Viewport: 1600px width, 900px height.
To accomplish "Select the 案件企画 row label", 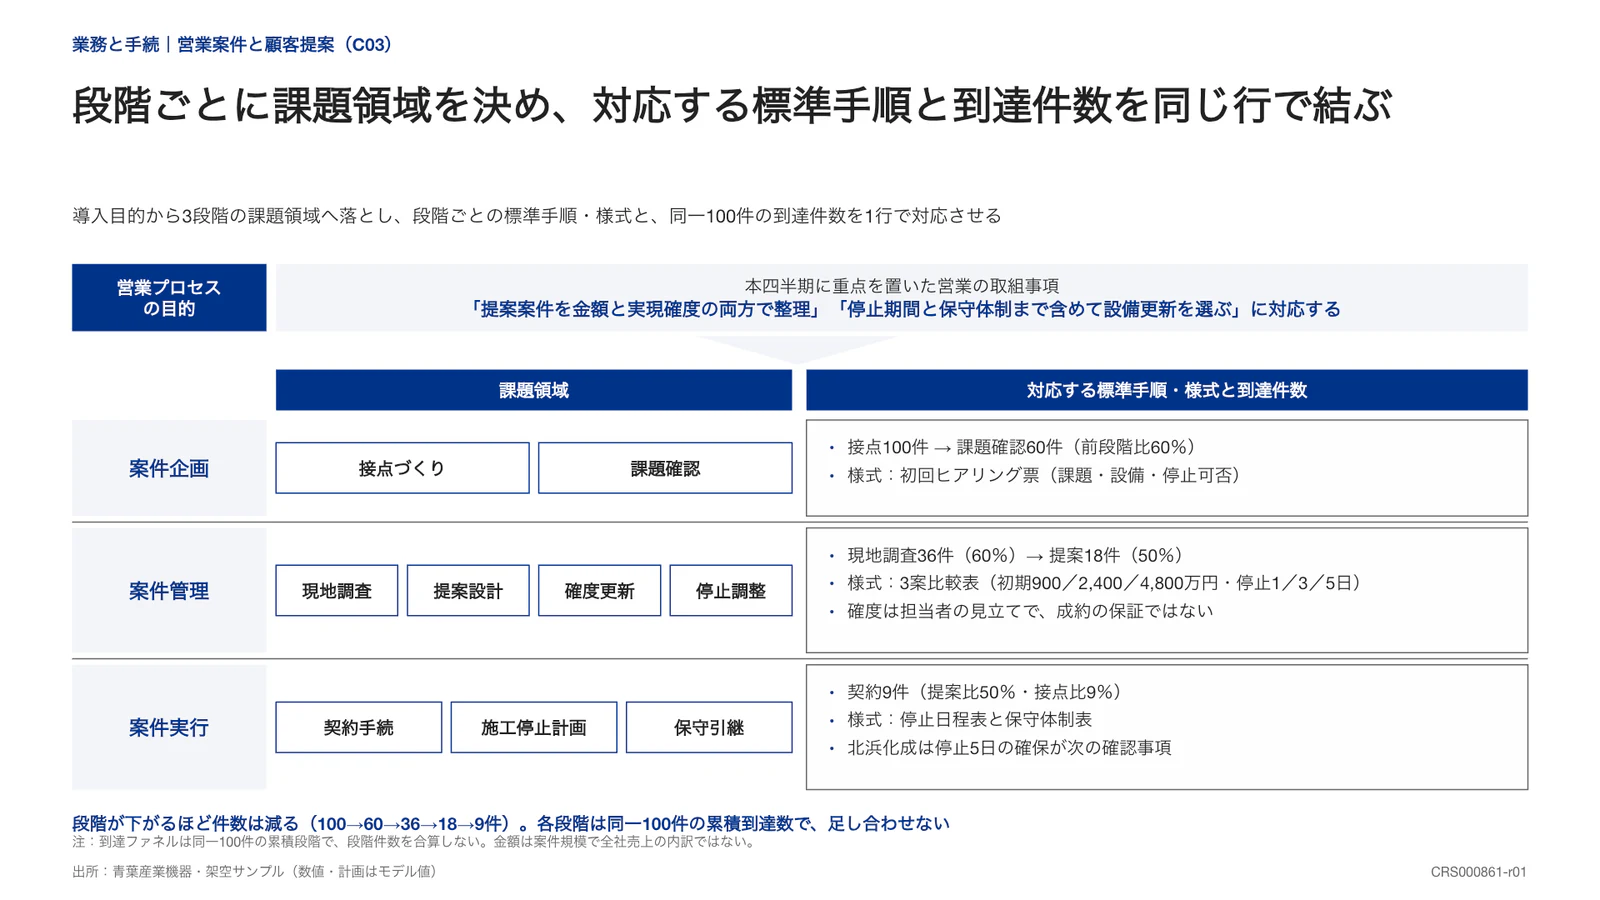I will [169, 468].
